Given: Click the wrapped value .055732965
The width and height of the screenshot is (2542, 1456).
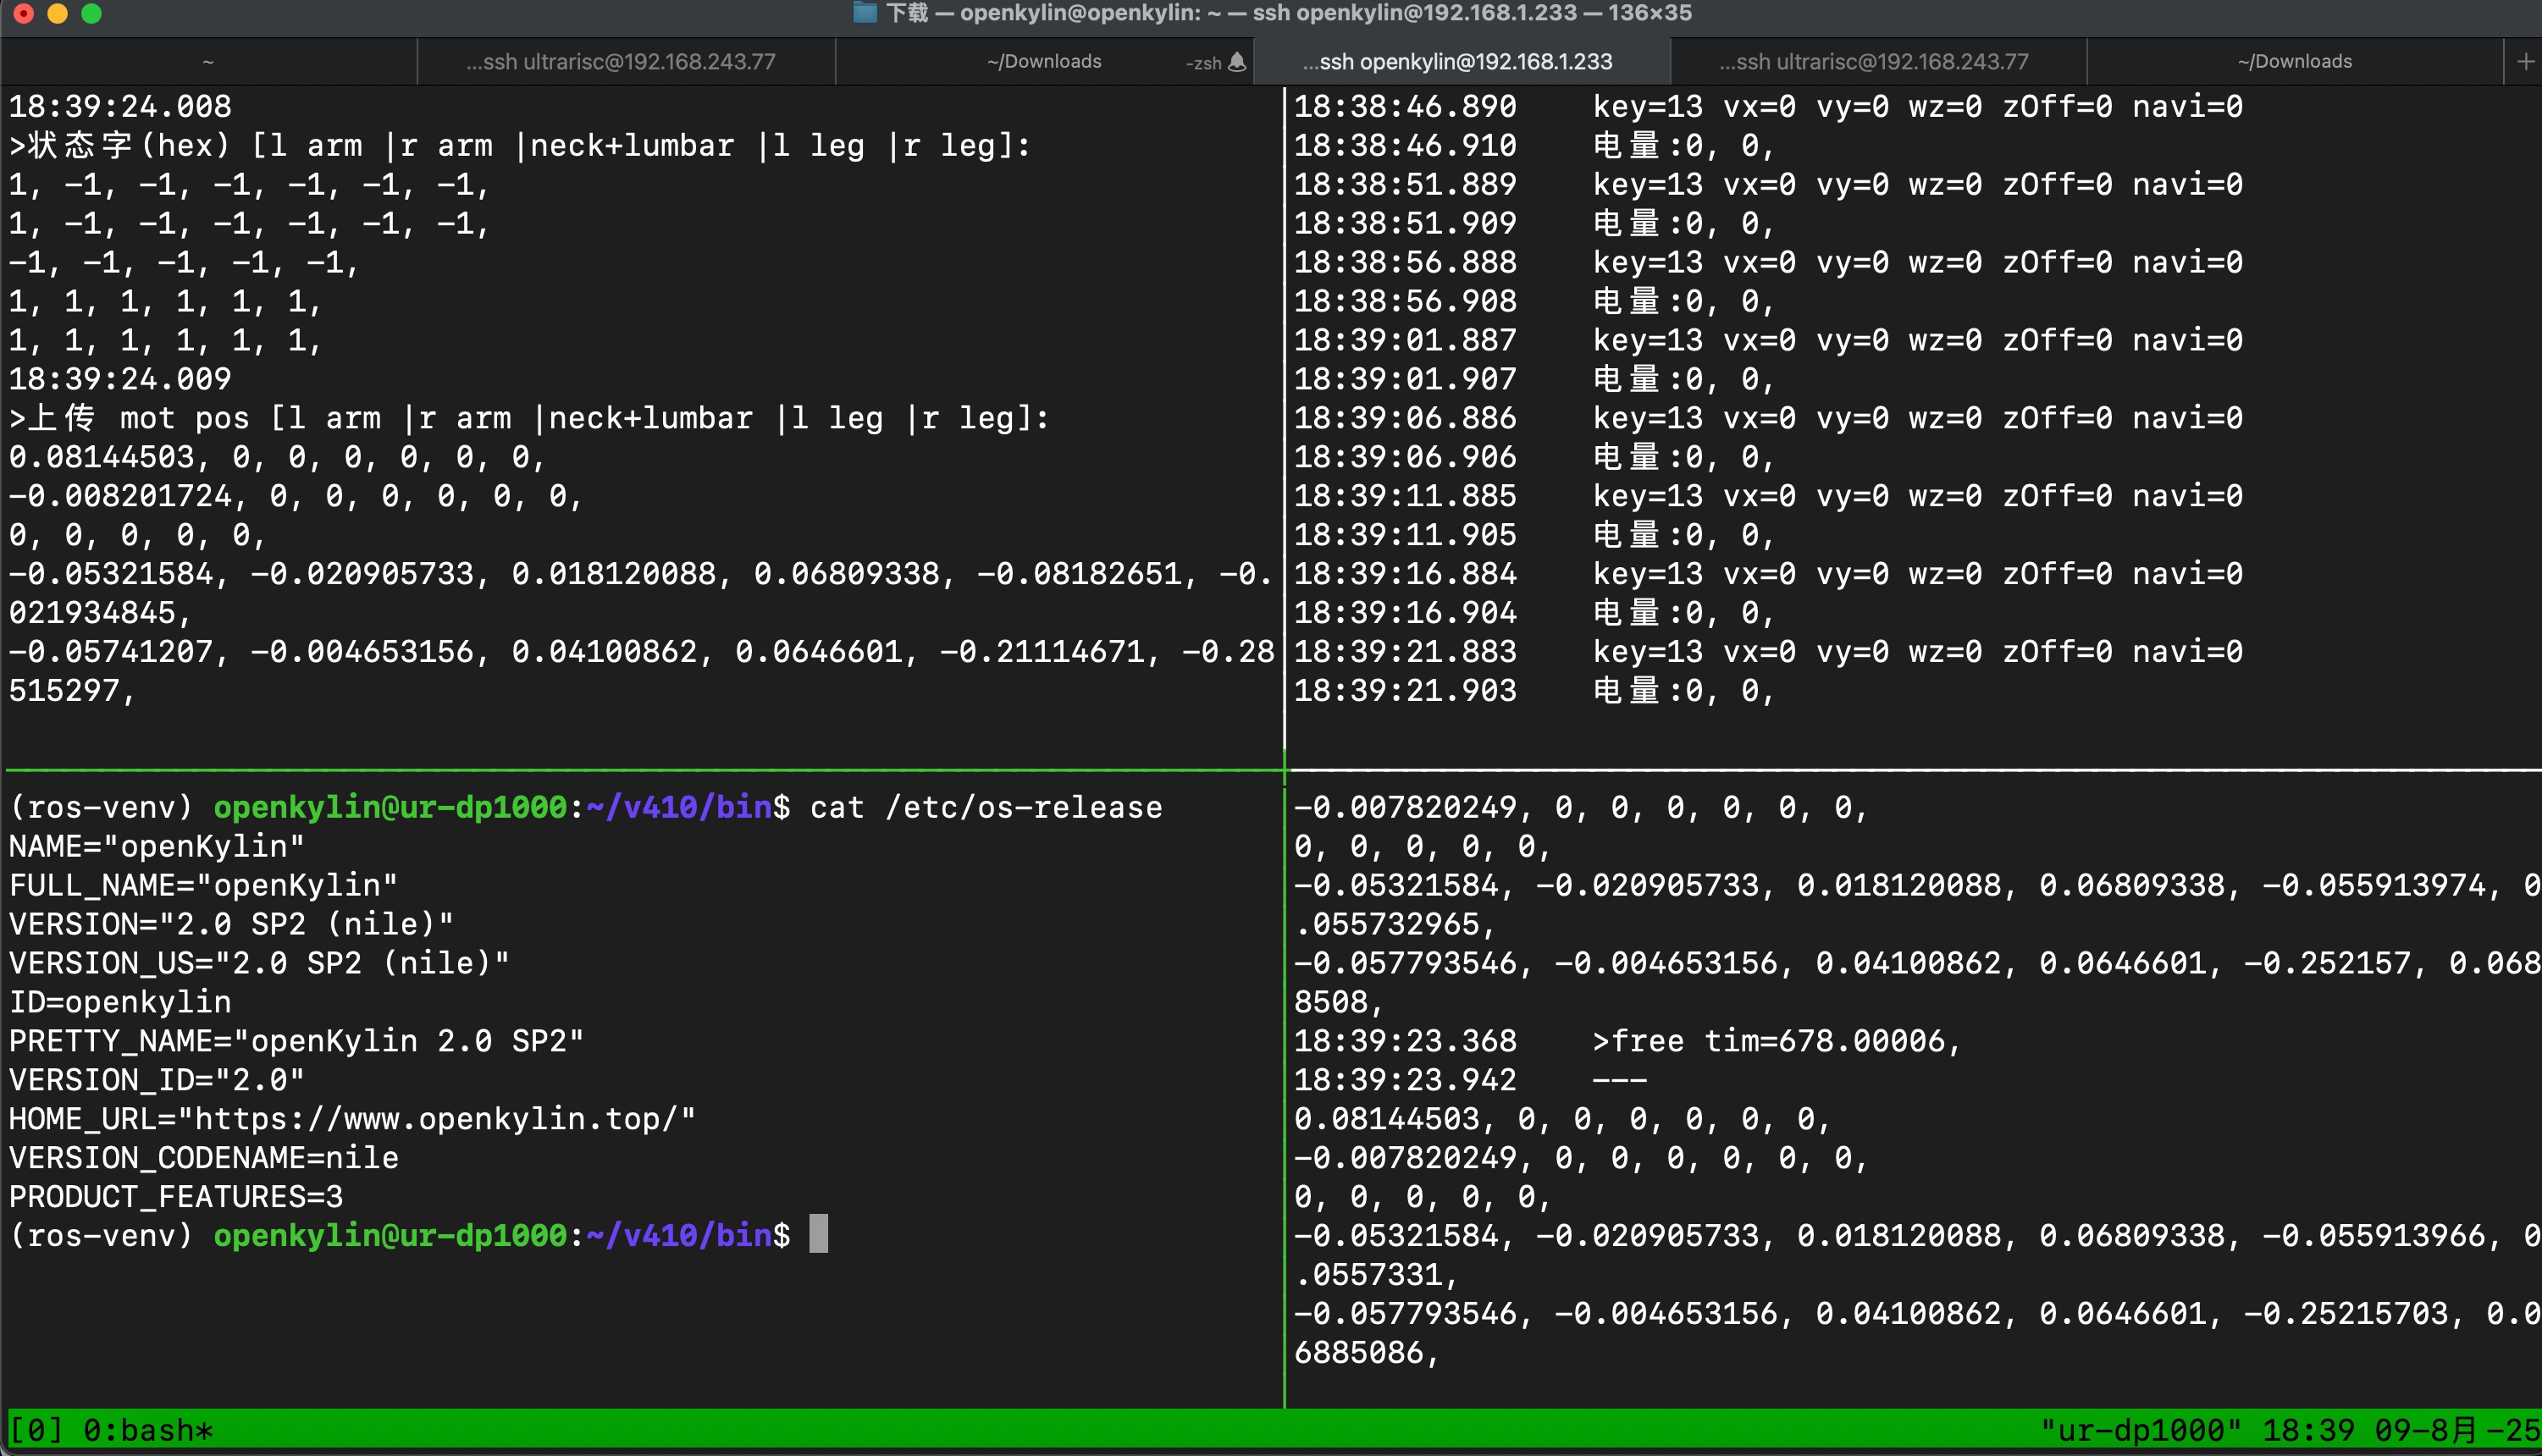Looking at the screenshot, I should click(1386, 924).
